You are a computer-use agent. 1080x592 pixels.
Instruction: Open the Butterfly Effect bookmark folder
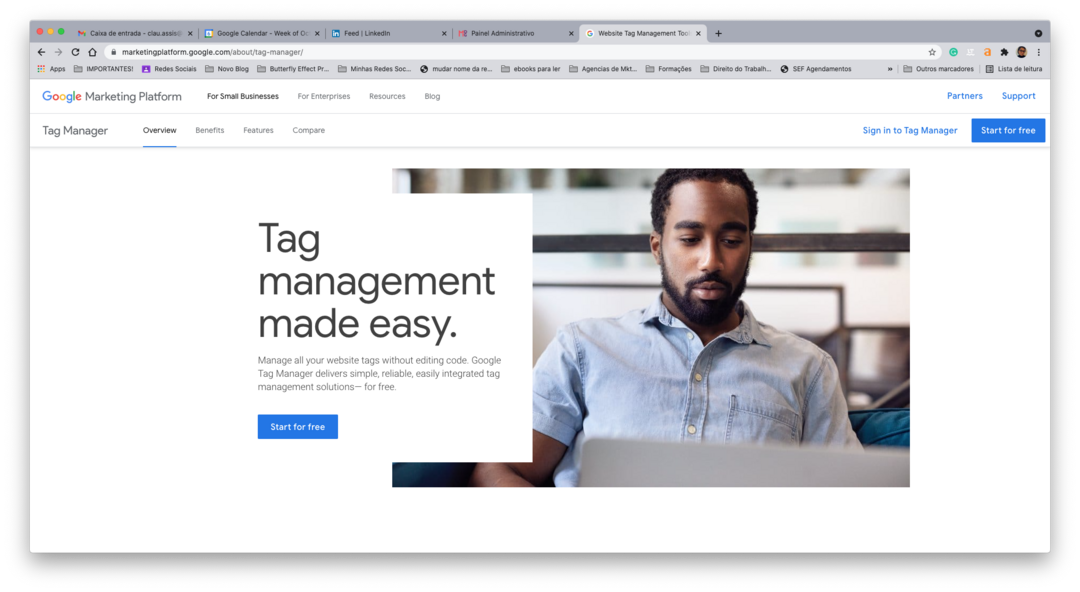pos(293,69)
